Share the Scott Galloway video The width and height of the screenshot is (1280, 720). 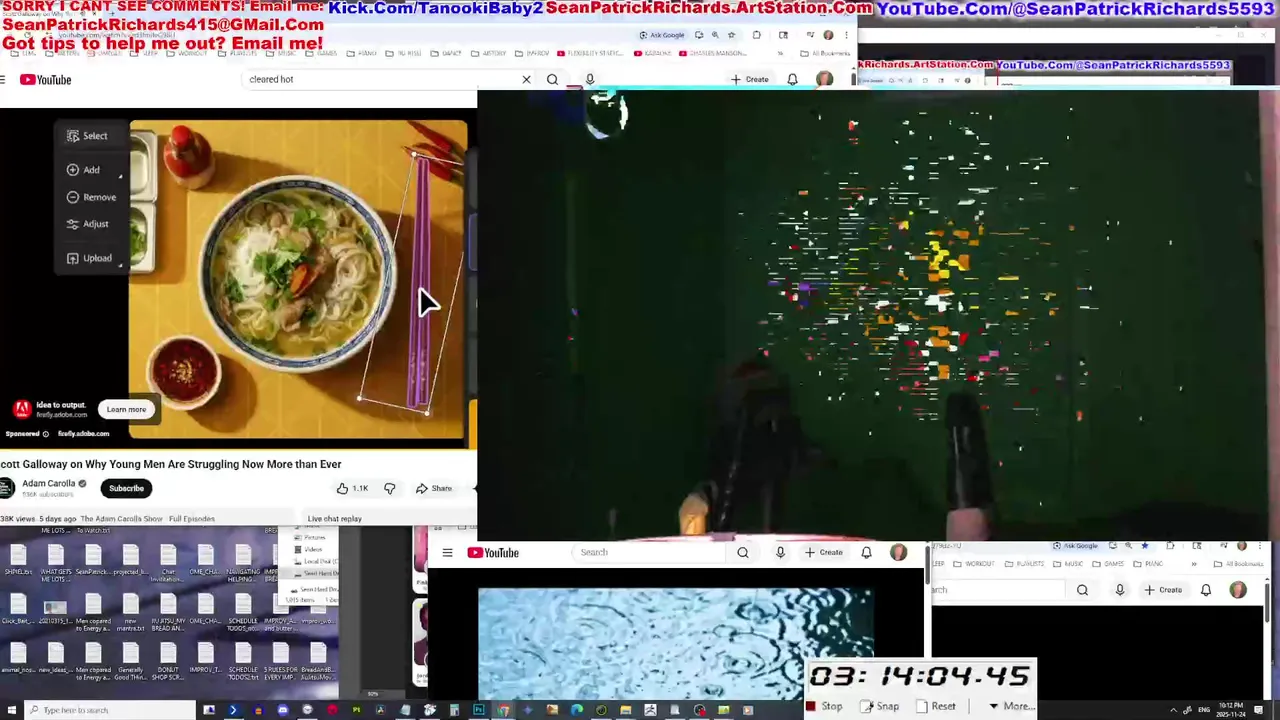click(x=434, y=488)
